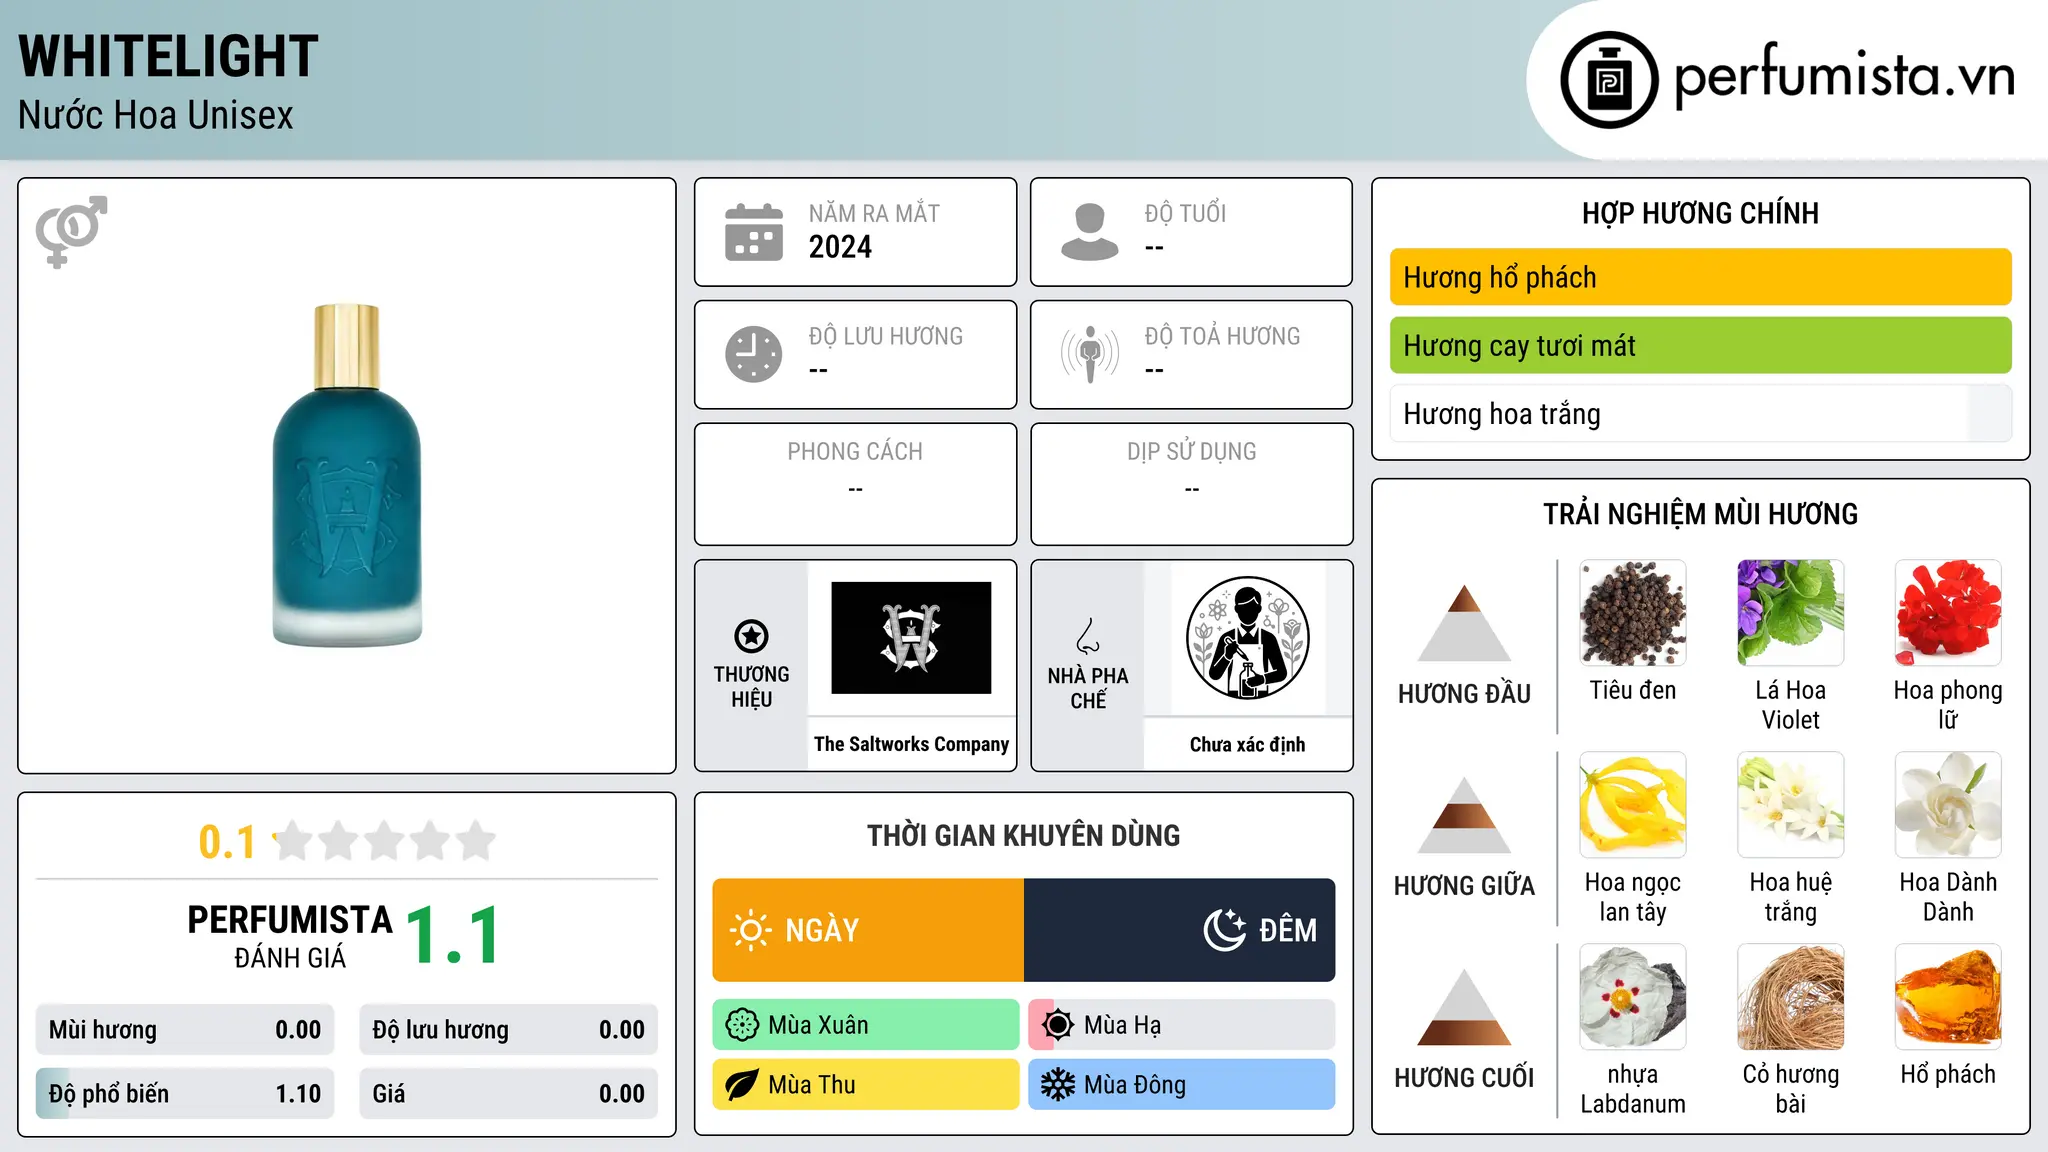Choose the Mùa Xuân season bar

click(866, 1025)
